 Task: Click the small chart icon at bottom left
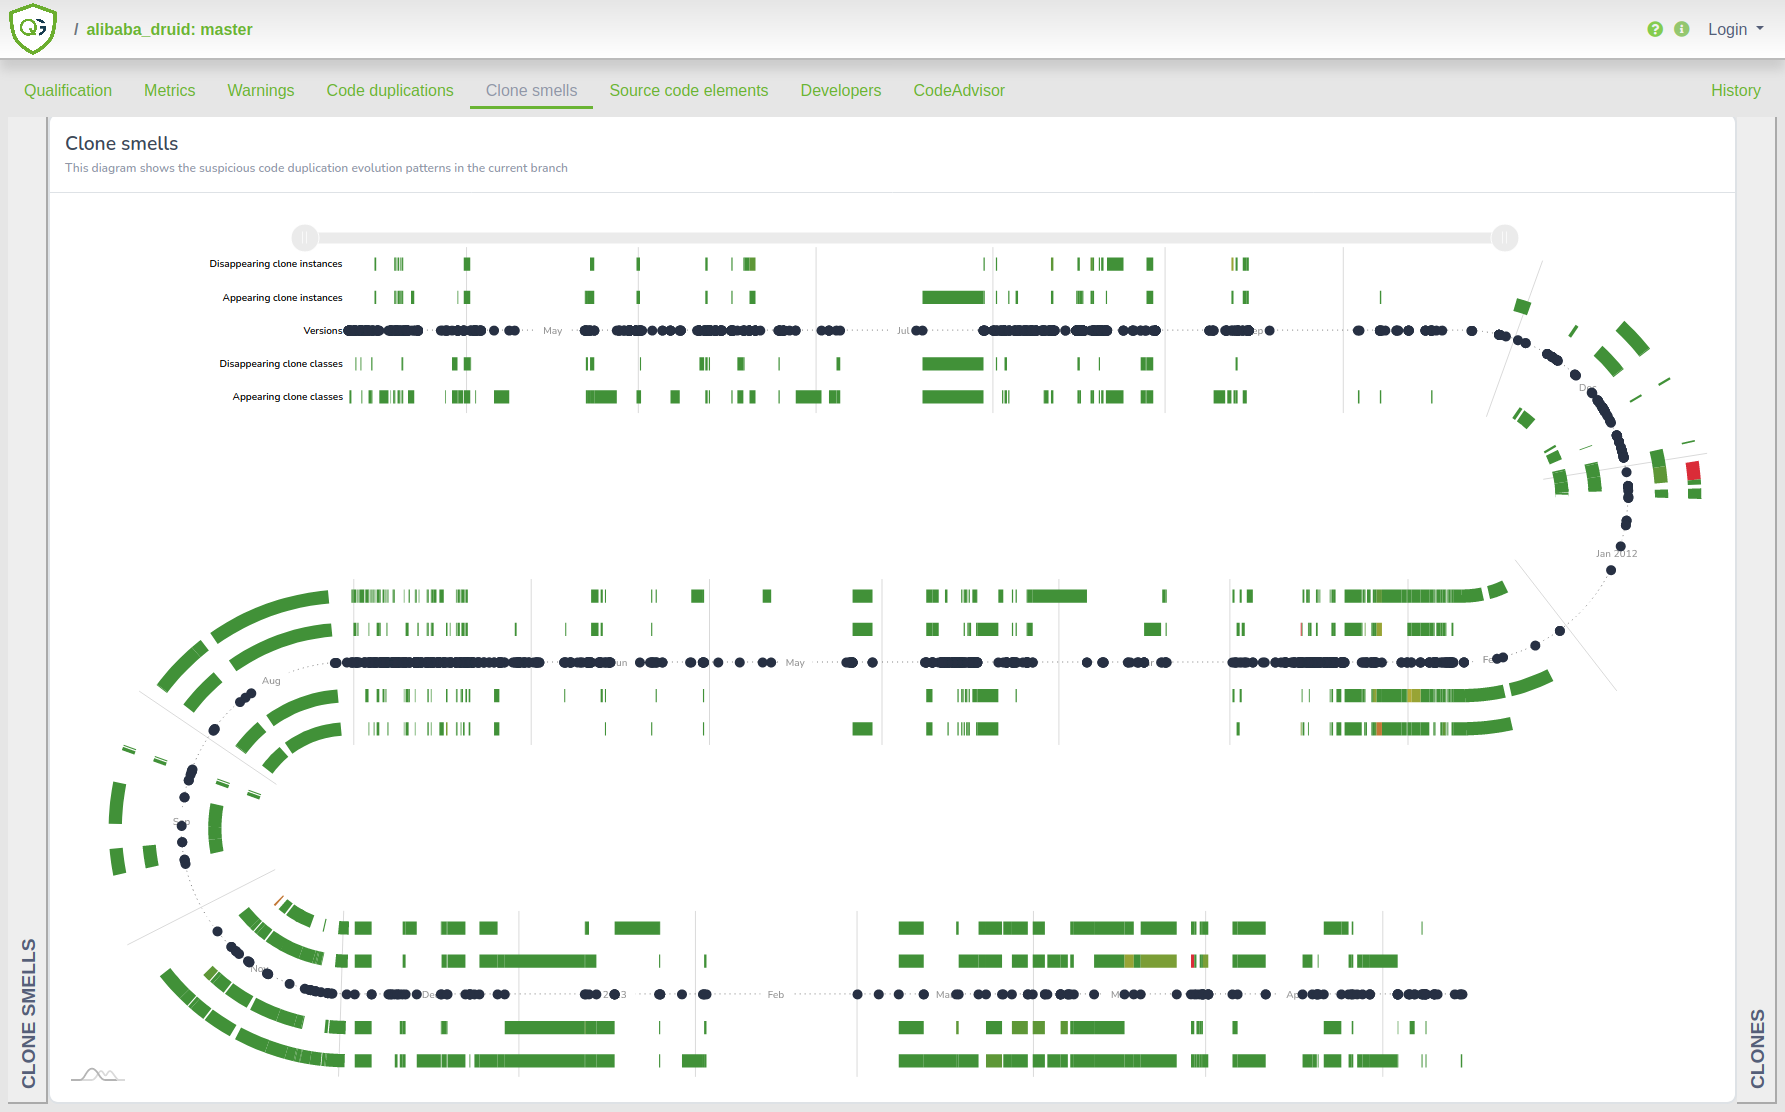tap(97, 1074)
